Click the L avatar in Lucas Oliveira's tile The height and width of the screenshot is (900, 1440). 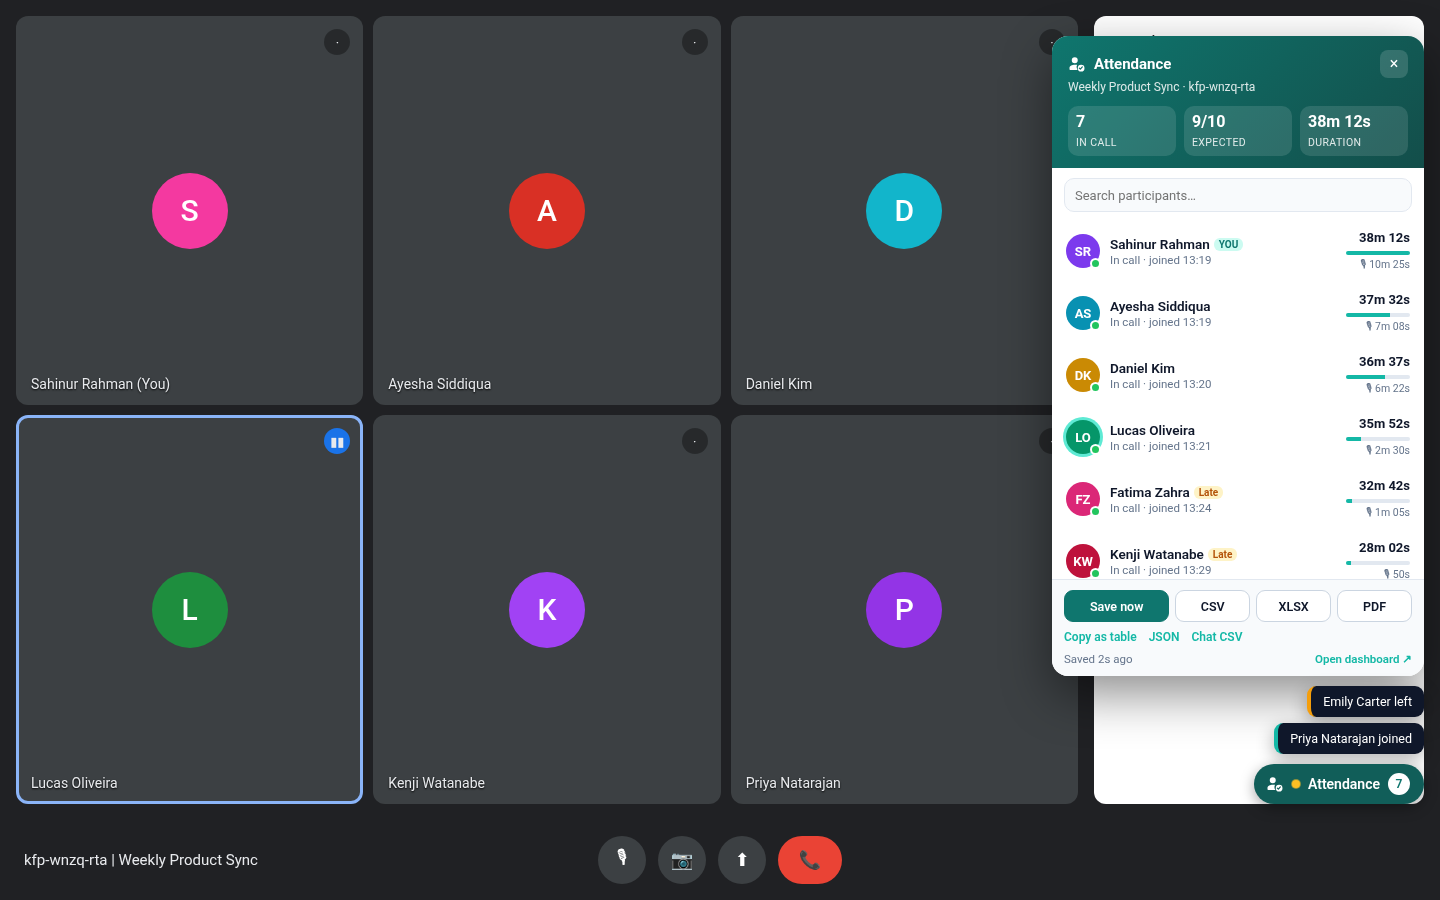[x=190, y=610]
